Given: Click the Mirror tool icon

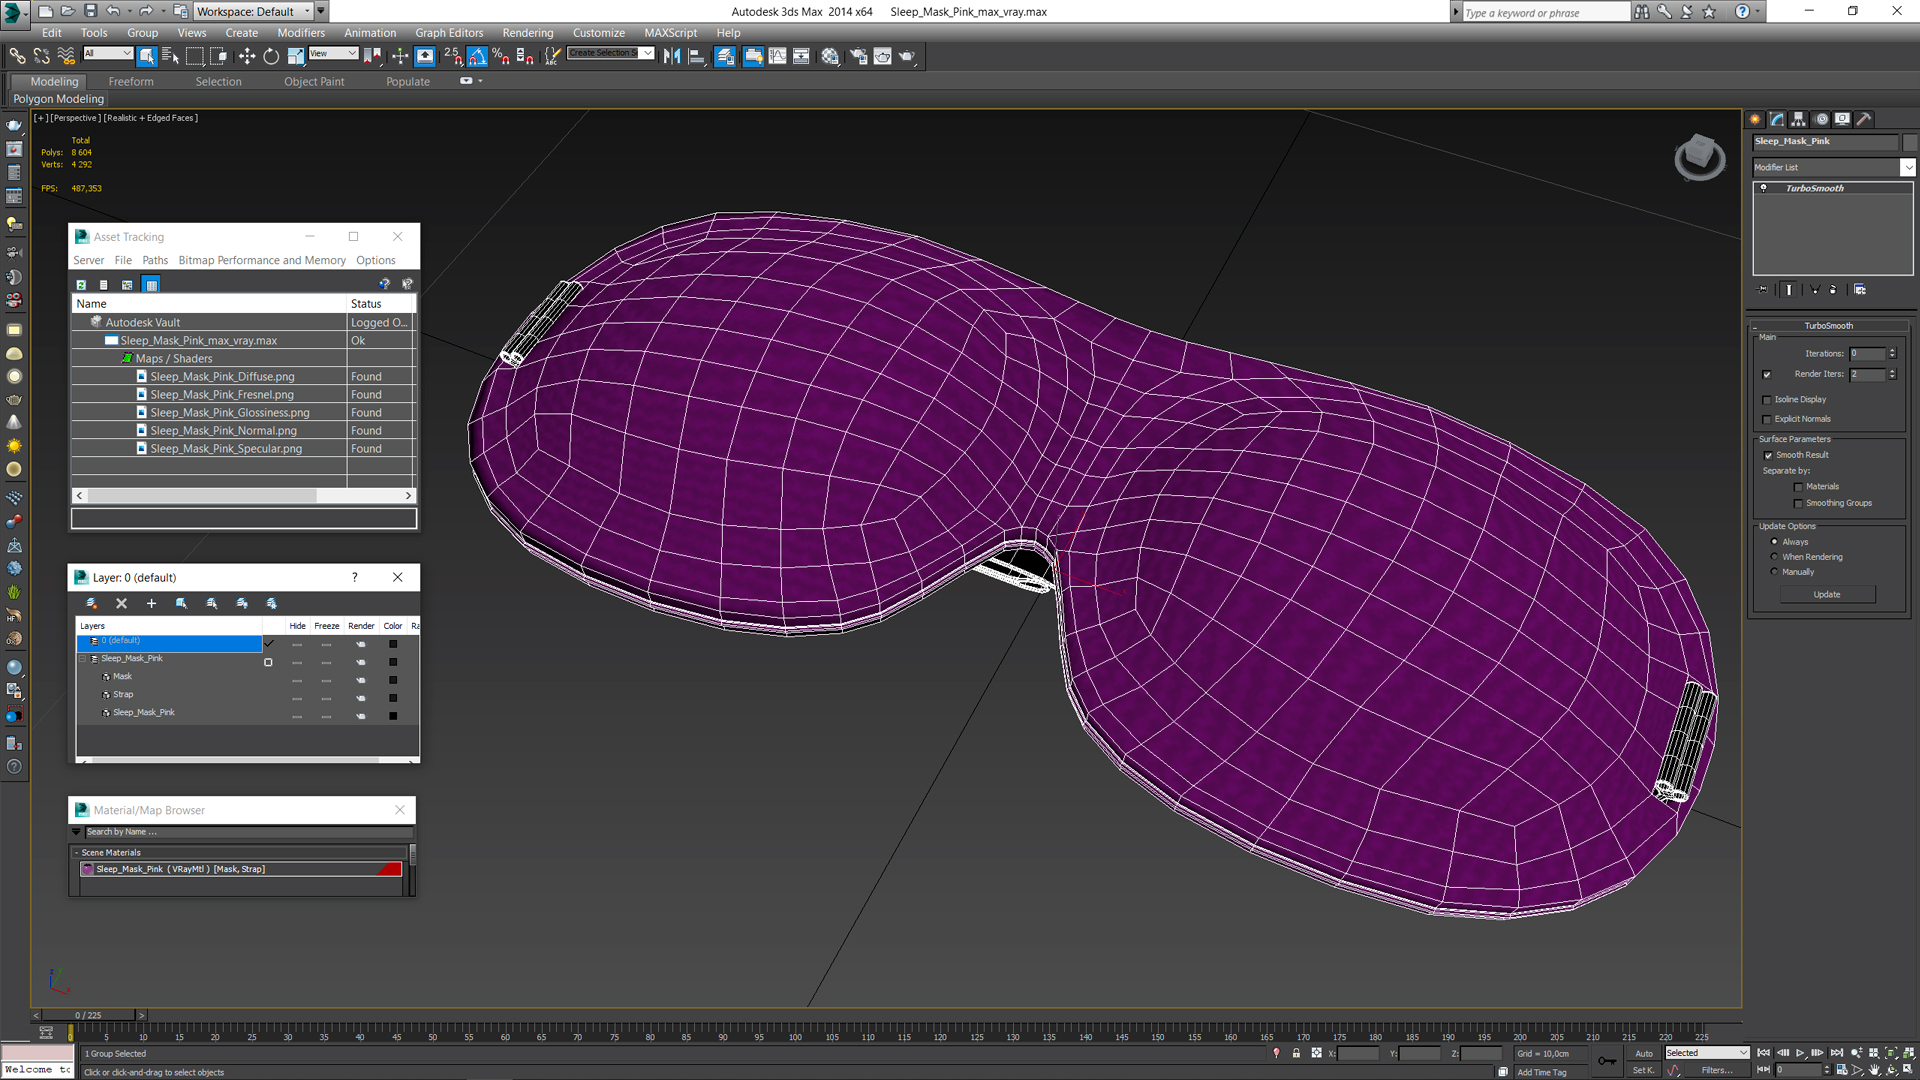Looking at the screenshot, I should (672, 56).
